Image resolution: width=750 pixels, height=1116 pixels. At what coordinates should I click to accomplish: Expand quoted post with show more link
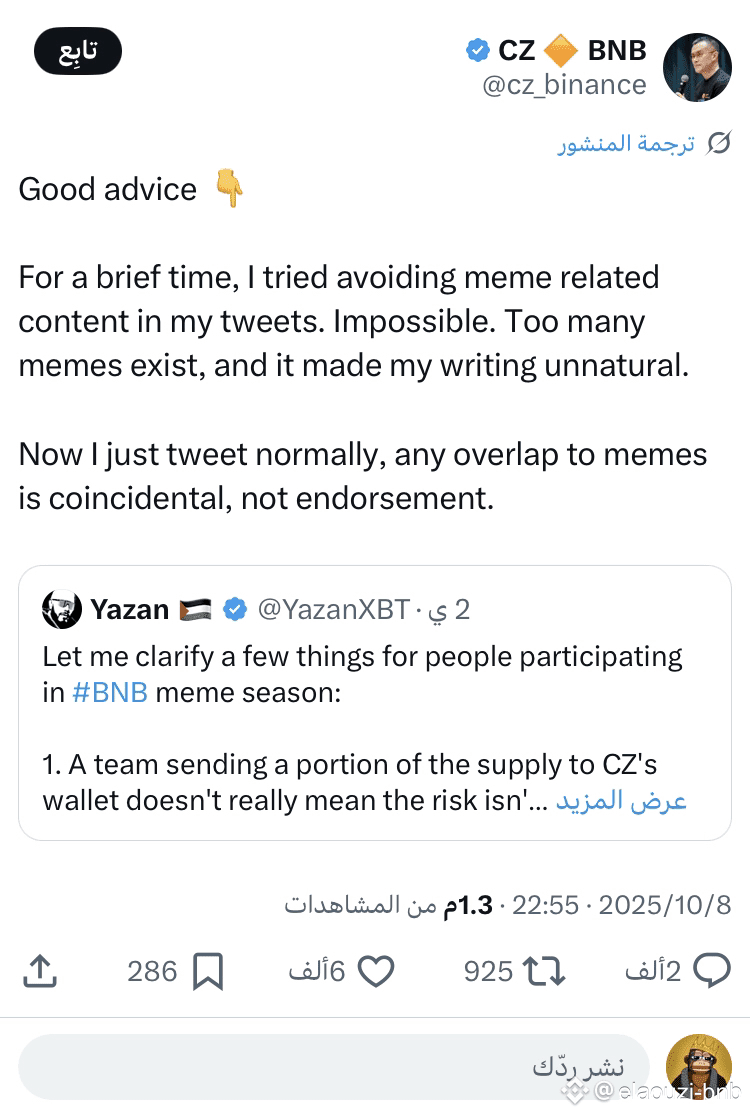[x=621, y=801]
